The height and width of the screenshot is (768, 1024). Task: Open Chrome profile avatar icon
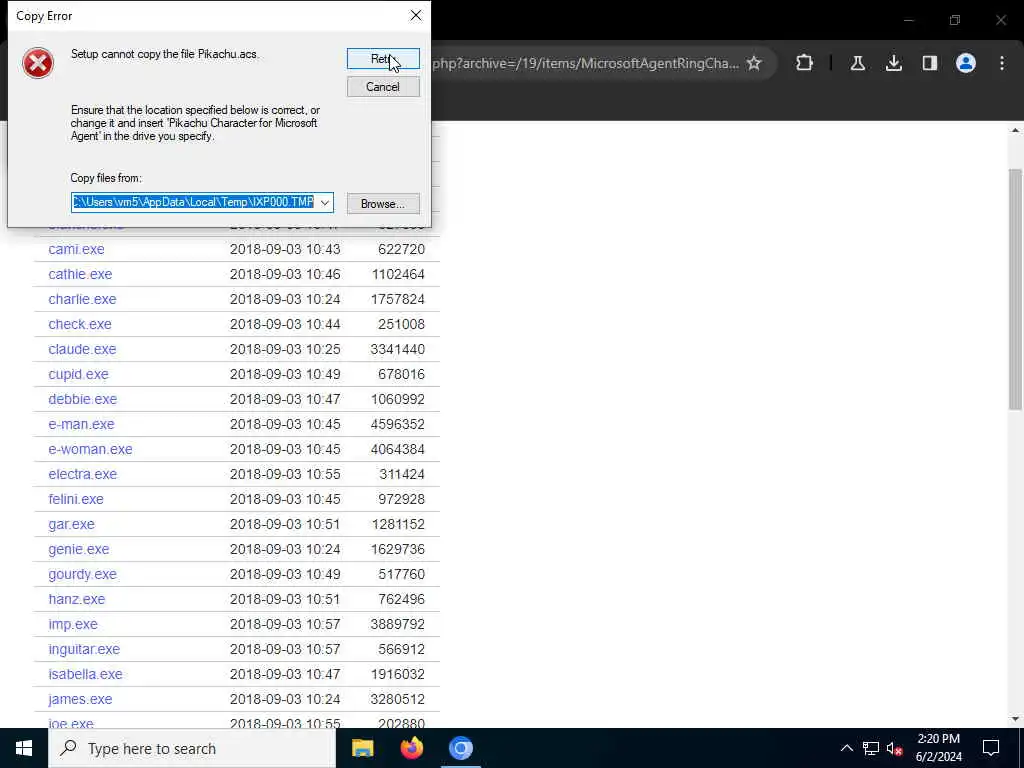tap(966, 63)
